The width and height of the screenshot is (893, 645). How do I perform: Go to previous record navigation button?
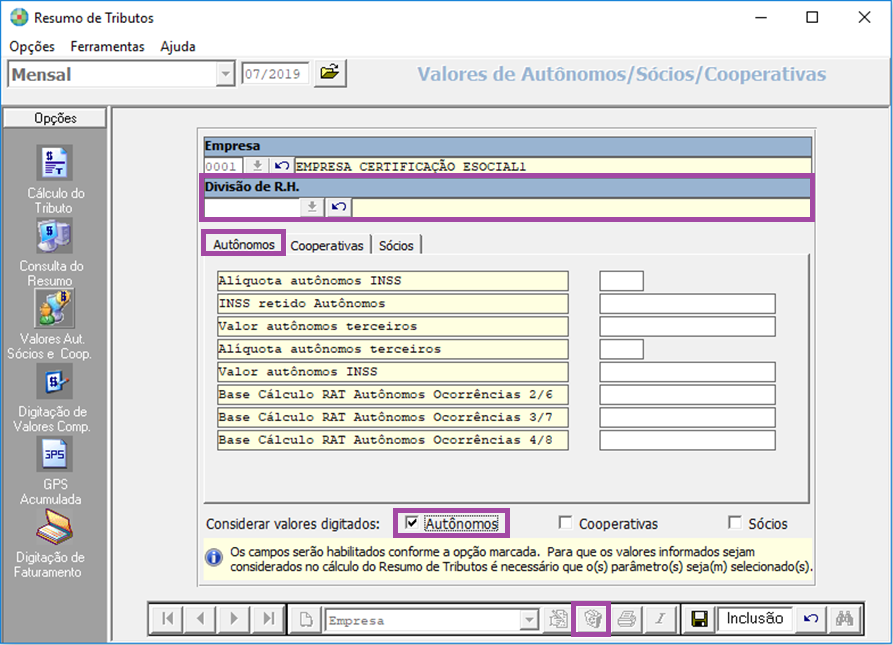click(200, 618)
